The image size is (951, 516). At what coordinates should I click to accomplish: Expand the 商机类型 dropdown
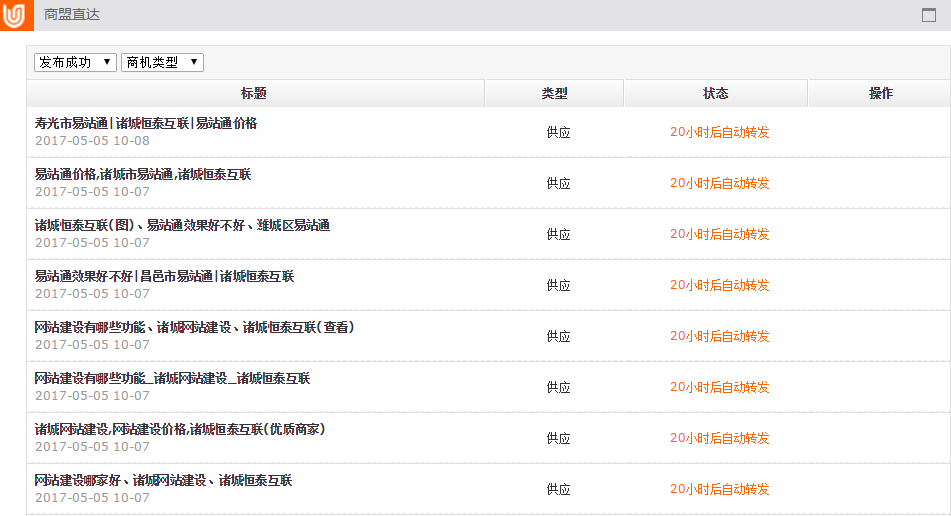162,62
